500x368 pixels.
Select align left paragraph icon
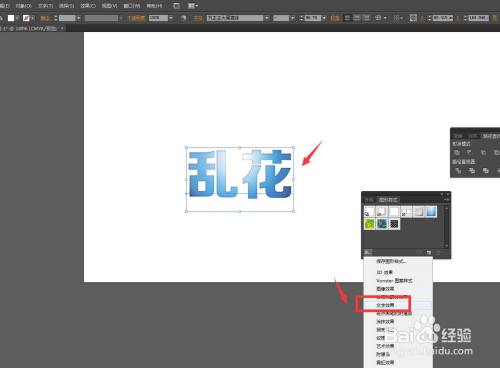[347, 18]
